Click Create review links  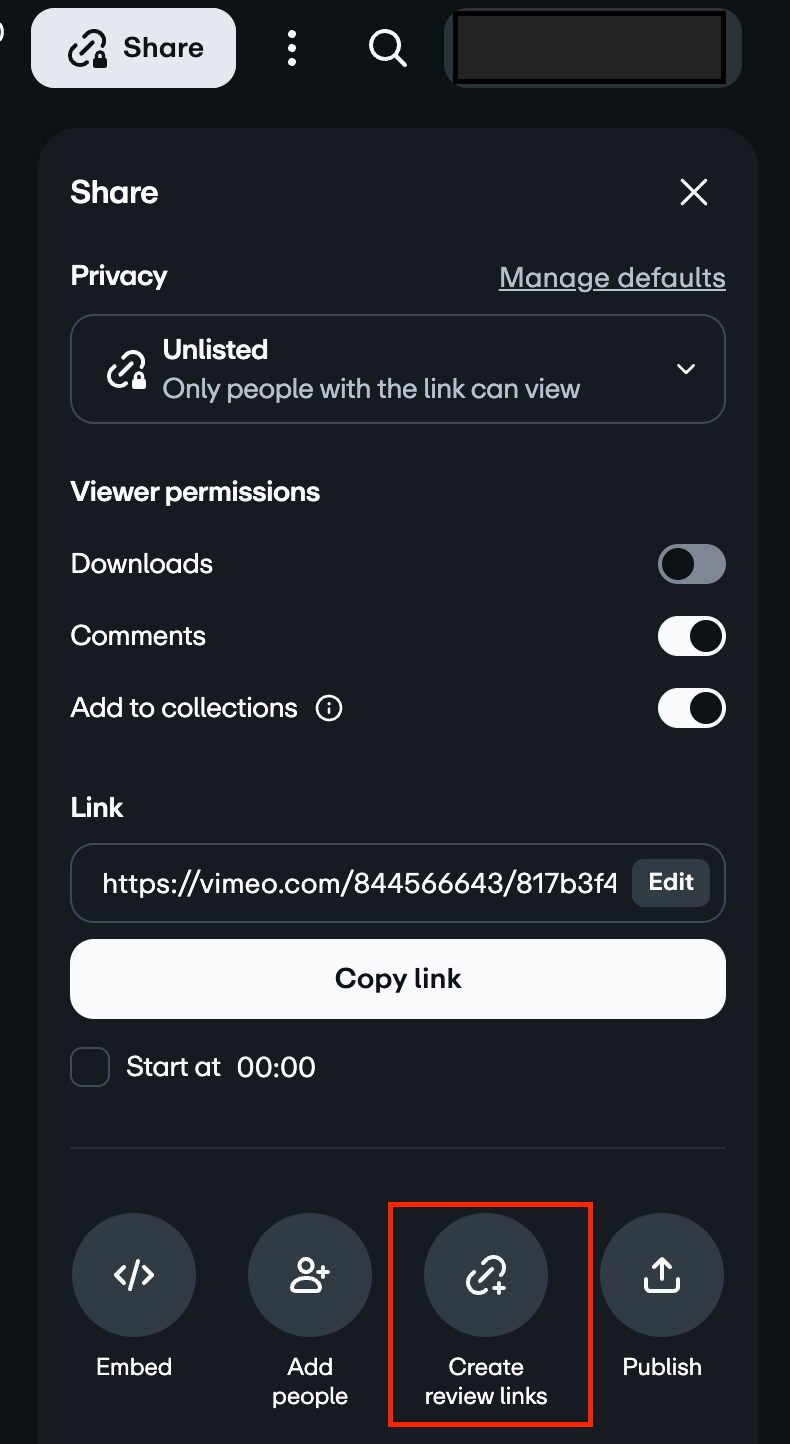[486, 1275]
